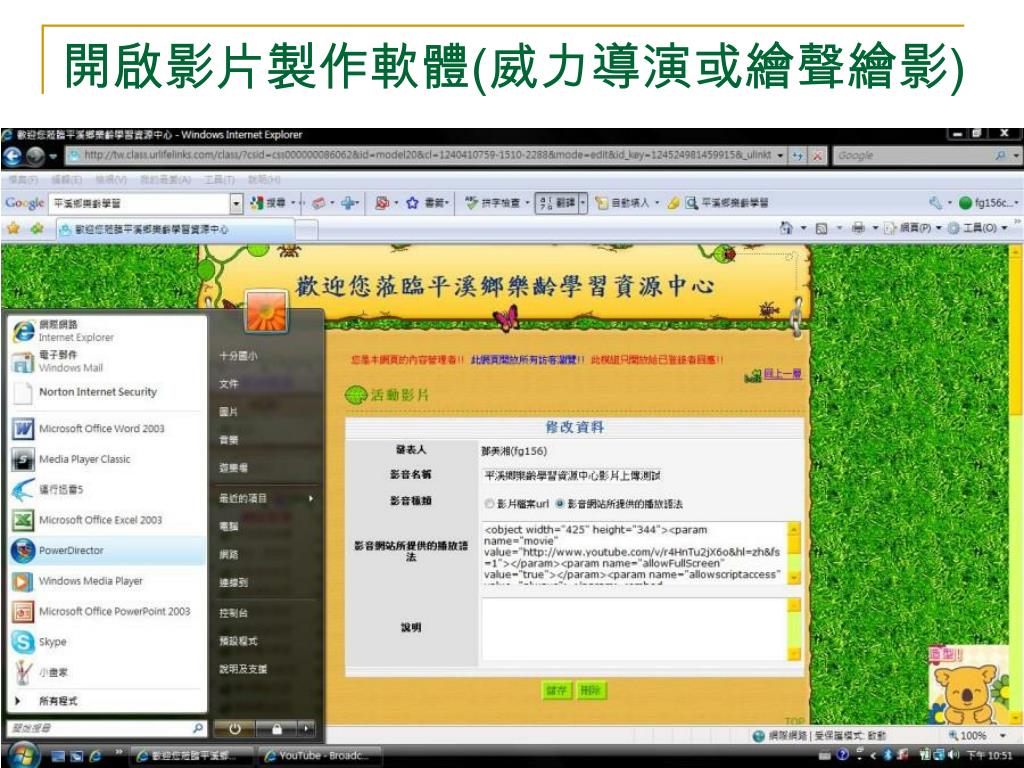The height and width of the screenshot is (768, 1024).
Task: Click the browser forward arrow
Action: (35, 156)
